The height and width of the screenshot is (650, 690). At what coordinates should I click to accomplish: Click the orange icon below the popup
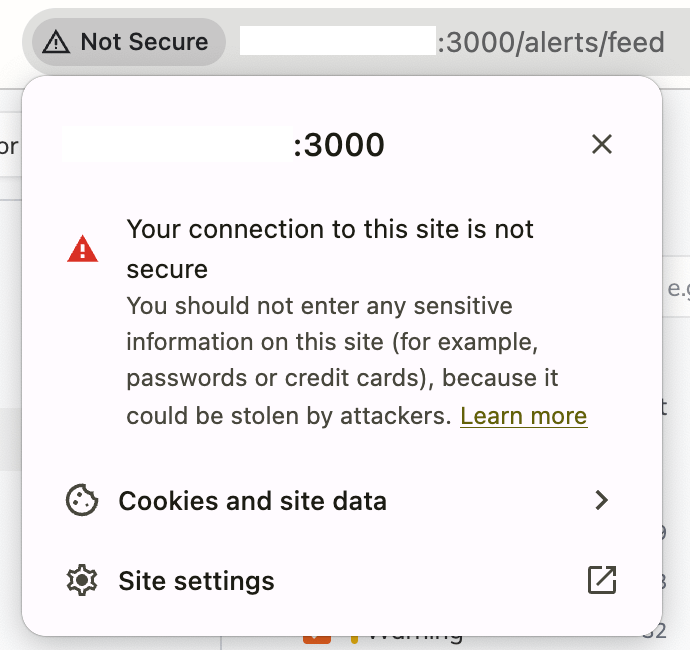(x=317, y=639)
